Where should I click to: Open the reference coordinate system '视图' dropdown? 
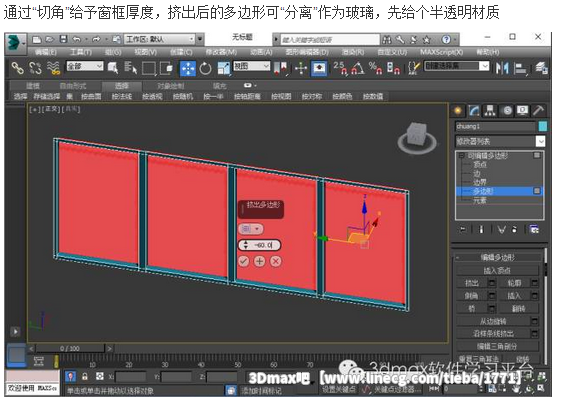point(252,66)
